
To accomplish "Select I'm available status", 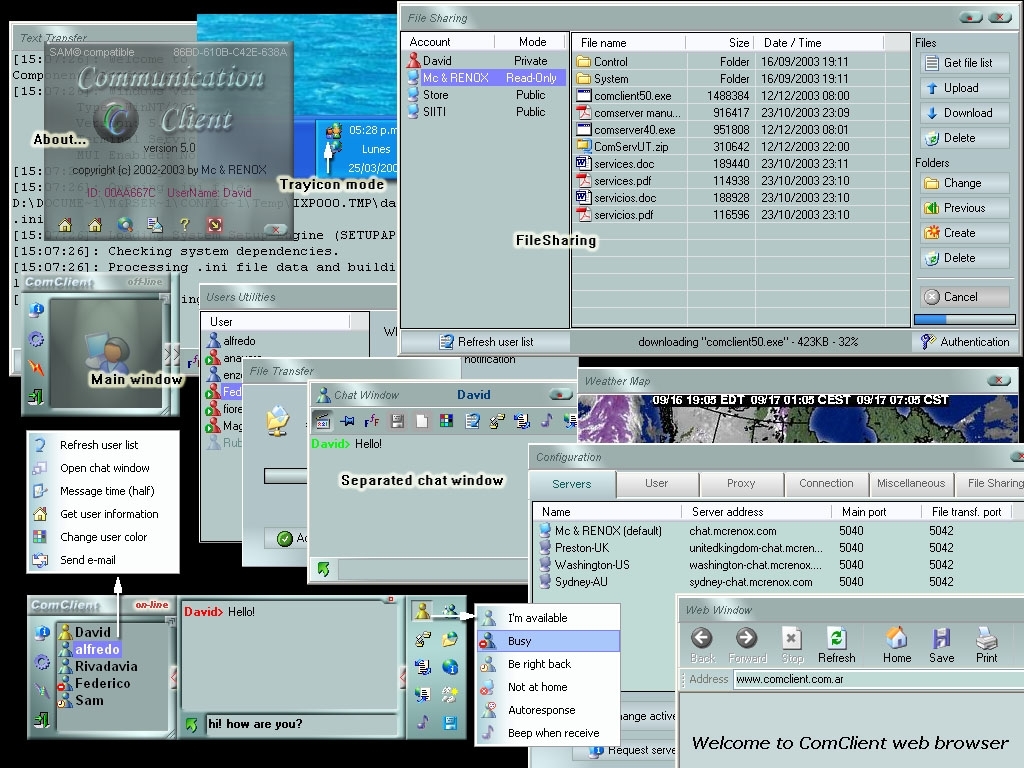I will [548, 618].
